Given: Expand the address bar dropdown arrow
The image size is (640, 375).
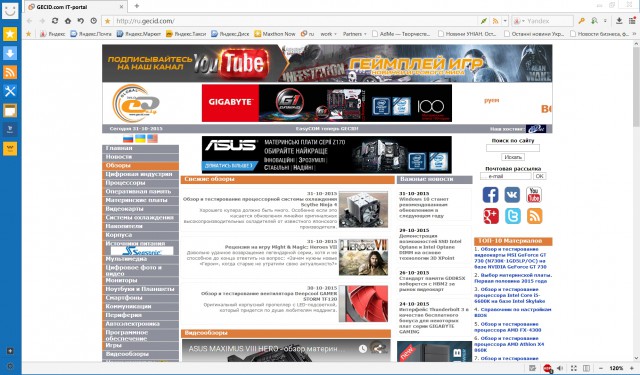Looking at the screenshot, I should (505, 21).
